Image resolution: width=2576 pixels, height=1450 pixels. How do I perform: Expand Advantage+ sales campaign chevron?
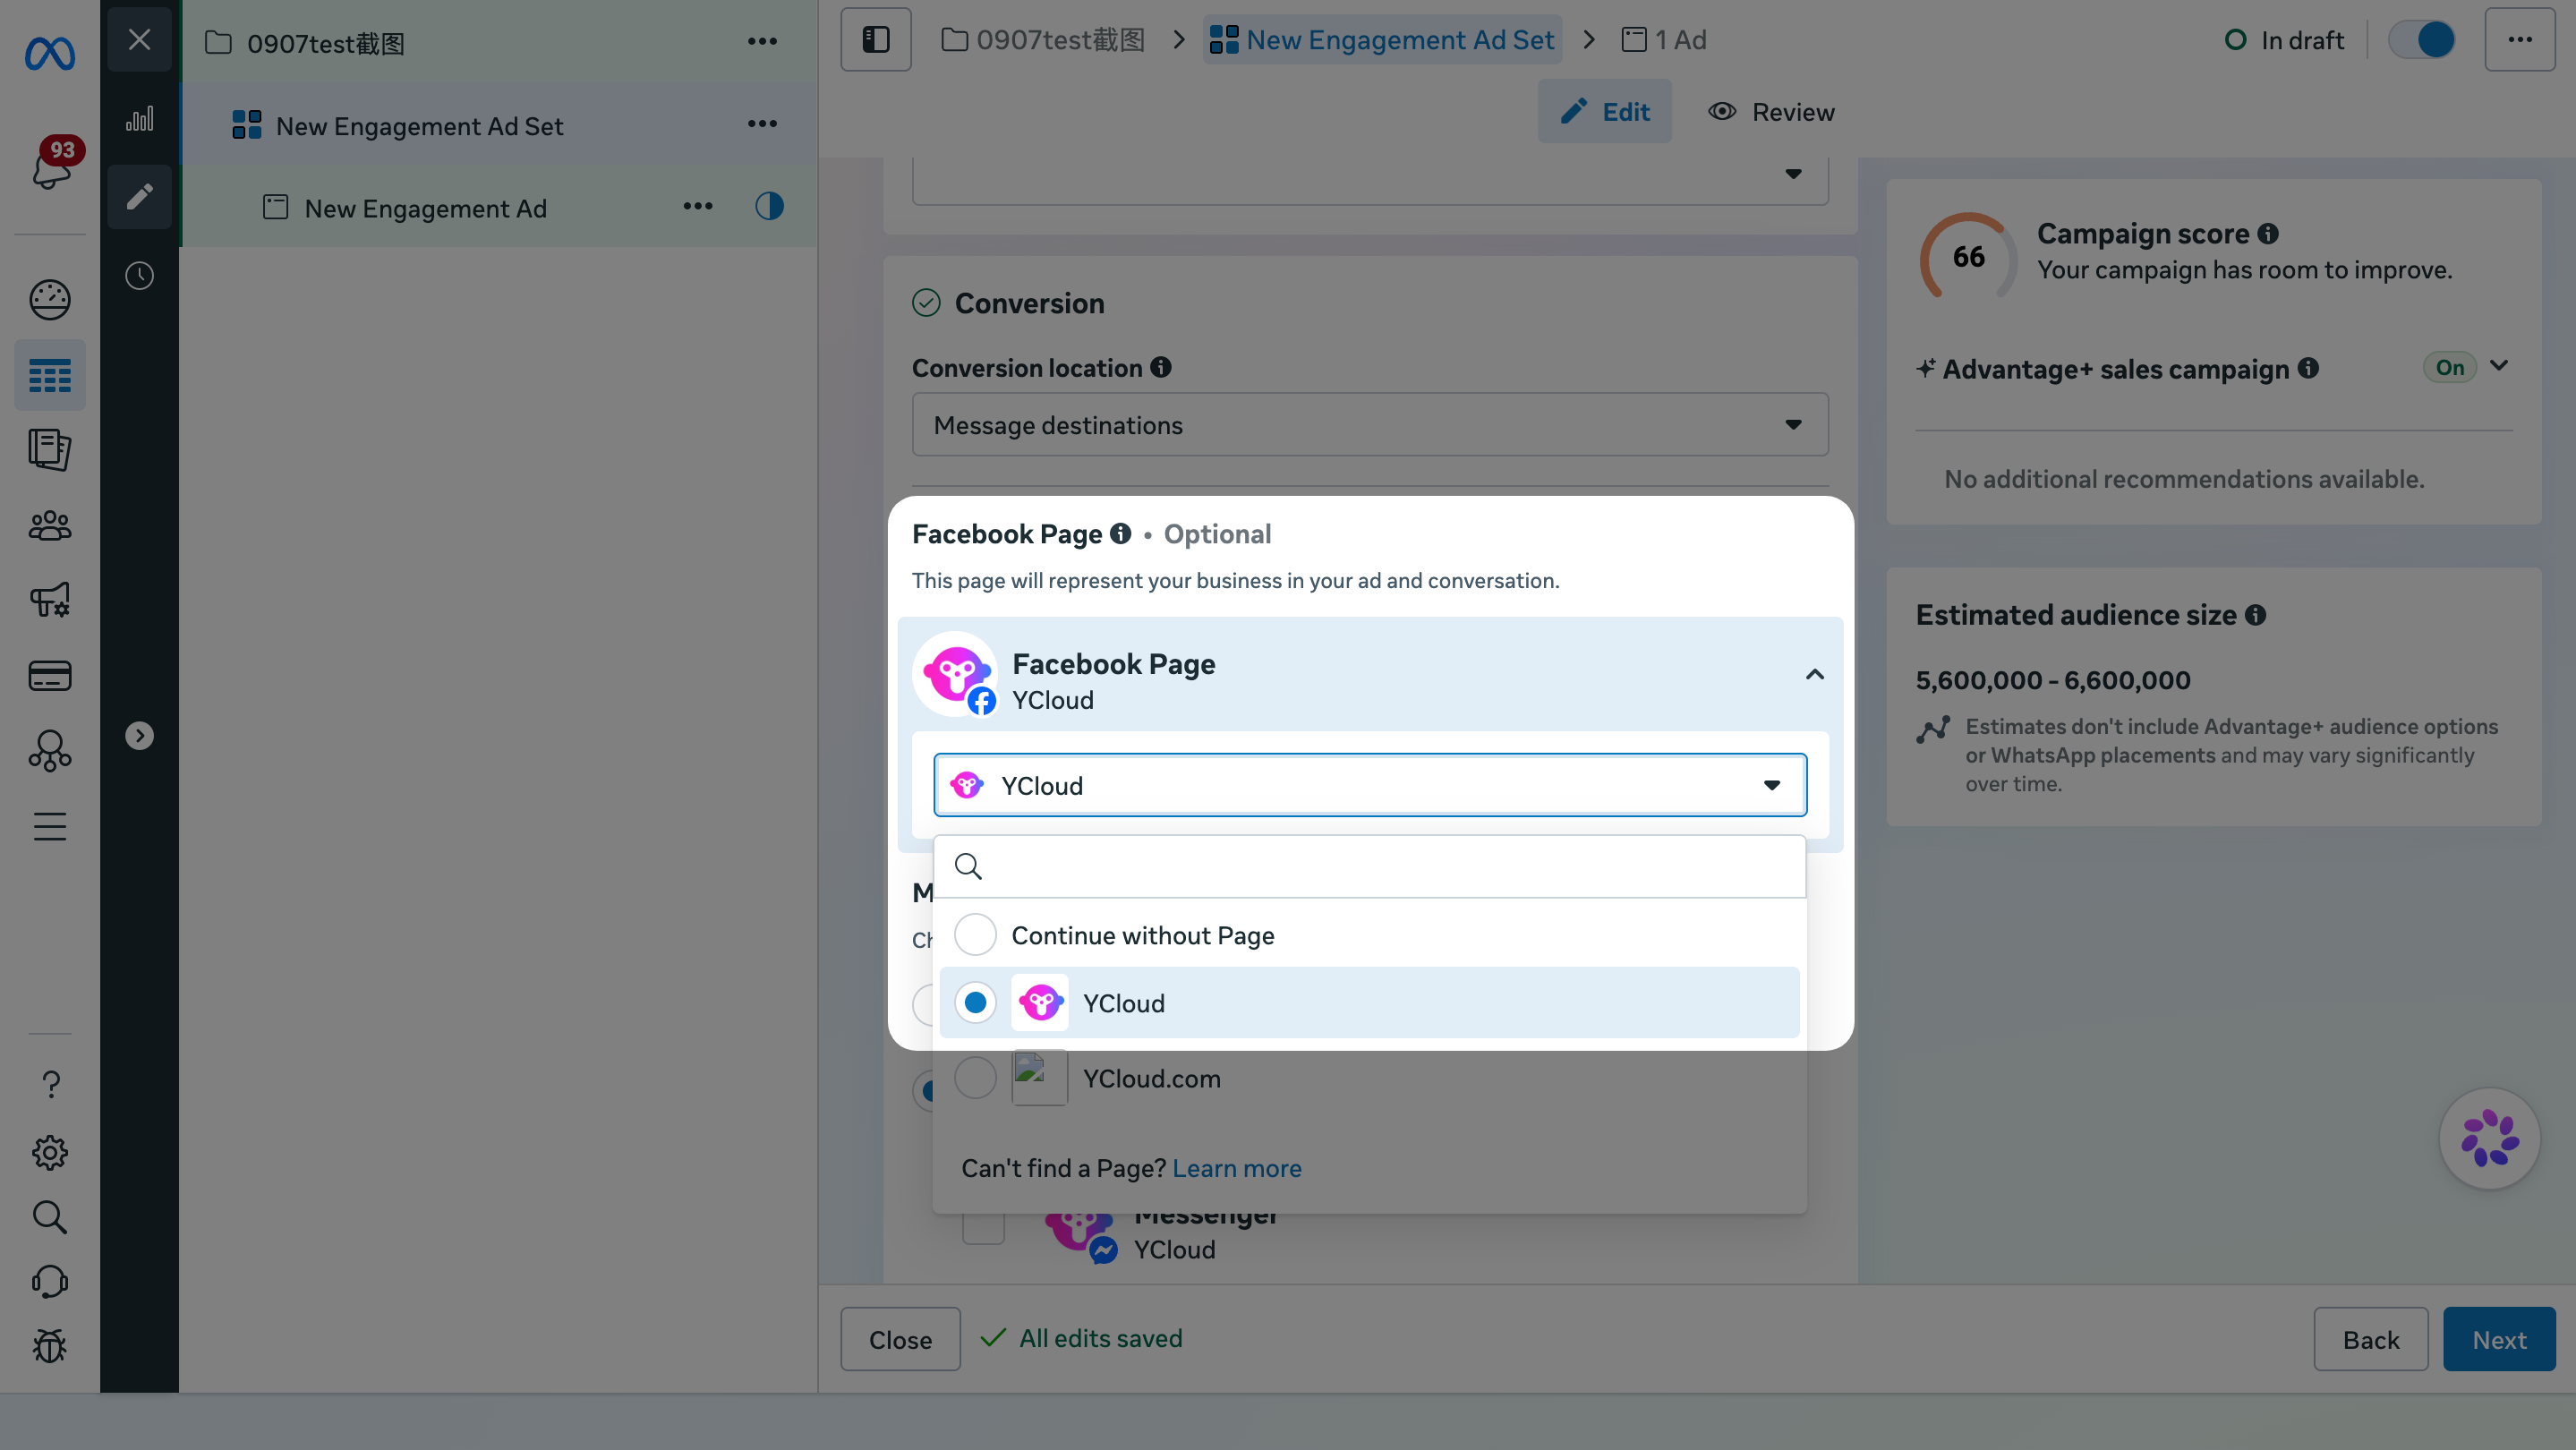(2499, 366)
